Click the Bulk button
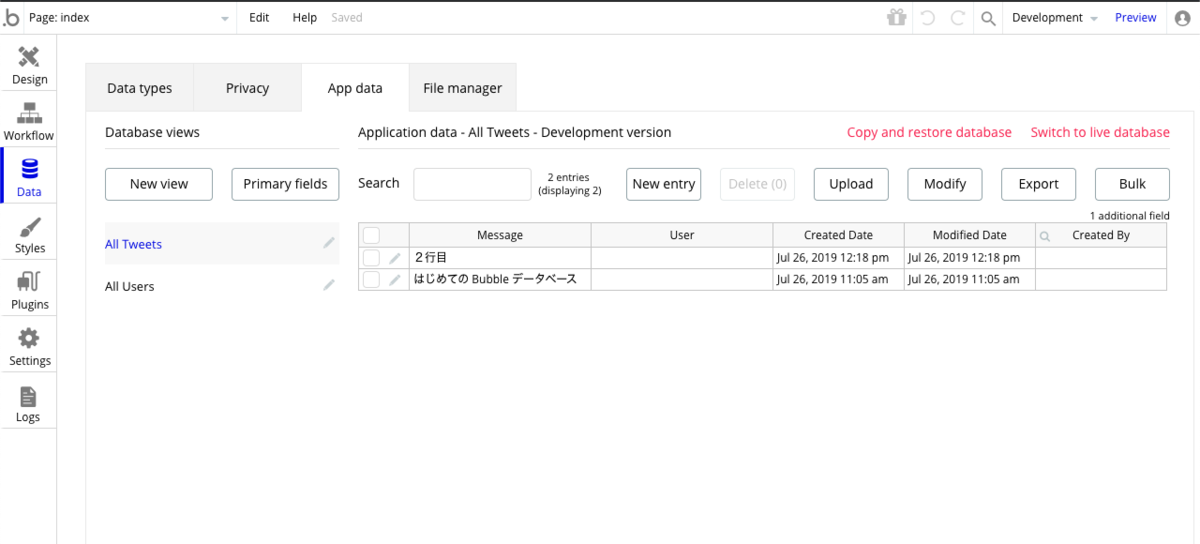The width and height of the screenshot is (1200, 544). point(1132,184)
